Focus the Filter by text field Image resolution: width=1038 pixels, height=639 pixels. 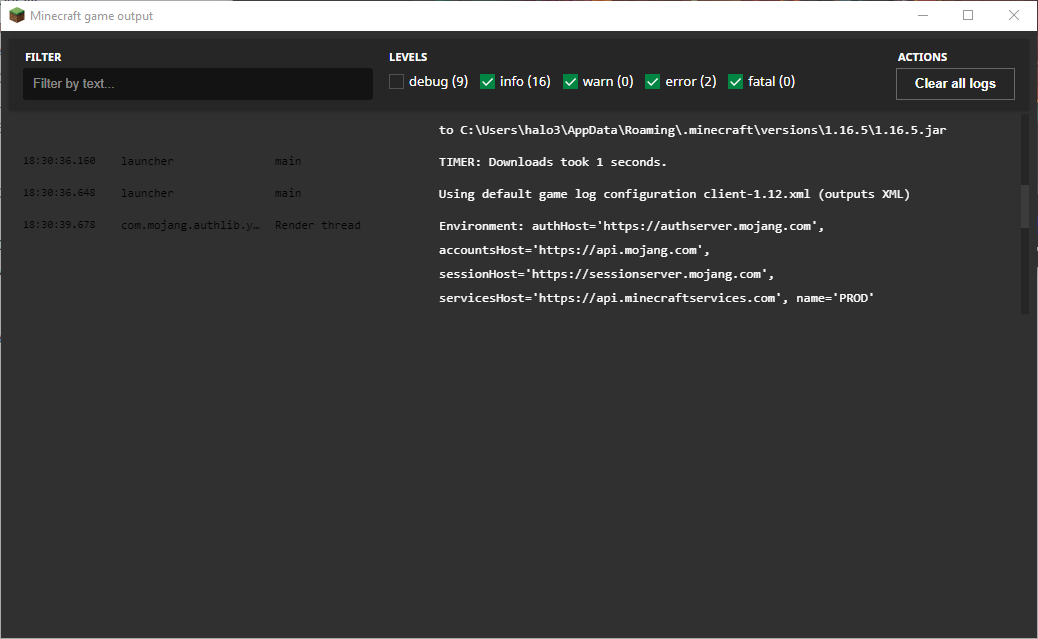pos(198,84)
